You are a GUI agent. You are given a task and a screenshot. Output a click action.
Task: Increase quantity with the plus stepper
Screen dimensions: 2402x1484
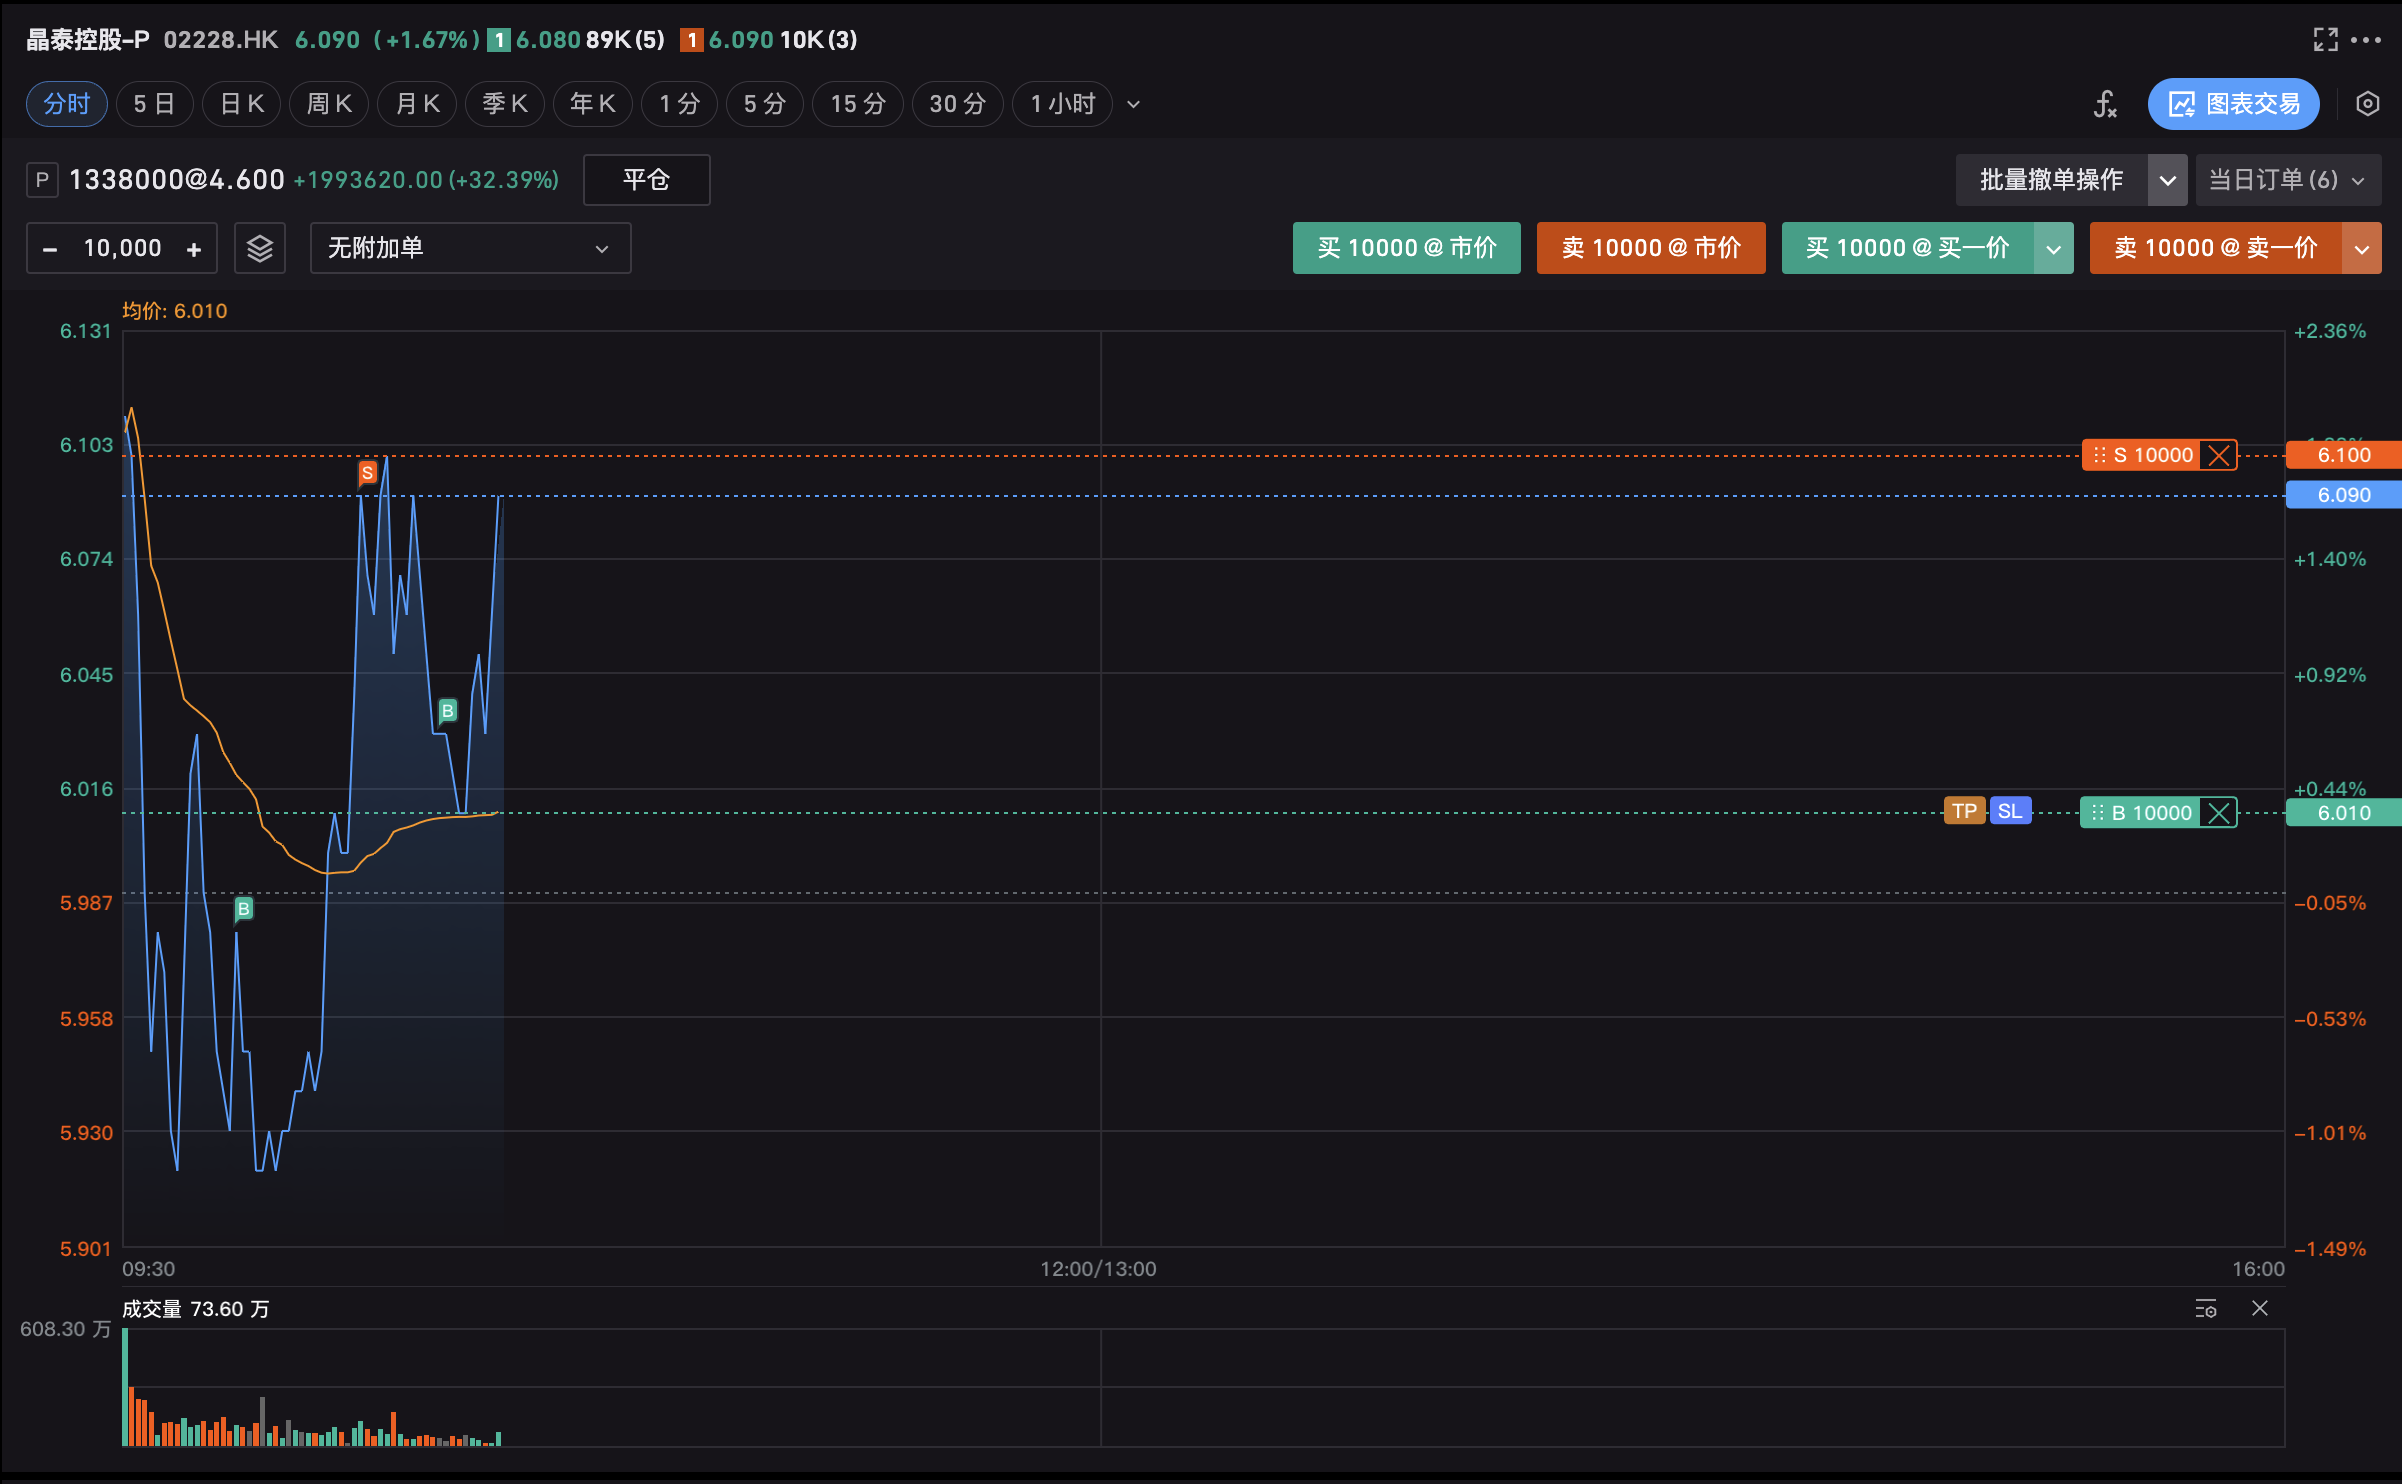coord(194,249)
